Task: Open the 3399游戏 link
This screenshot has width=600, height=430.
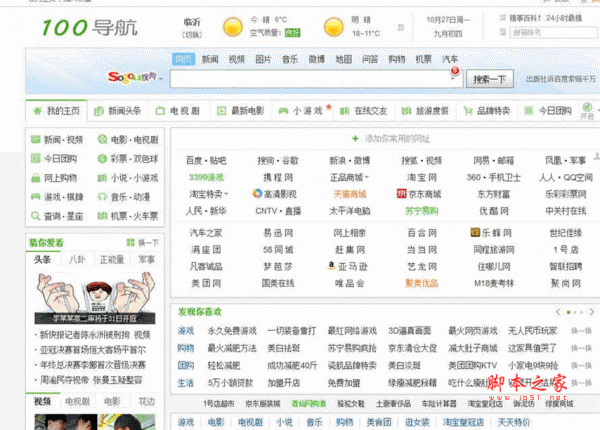Action: (206, 178)
